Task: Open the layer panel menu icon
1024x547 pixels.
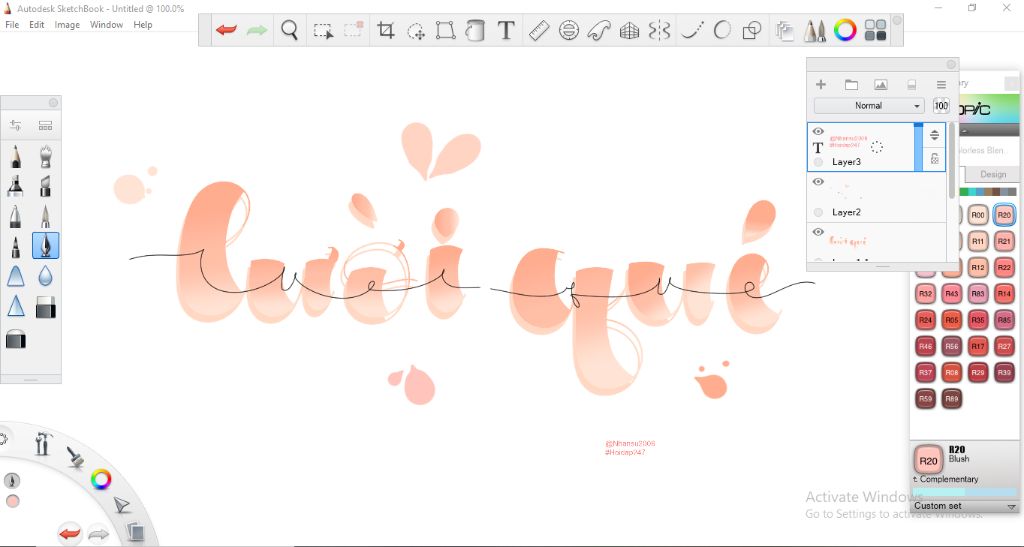Action: (x=941, y=84)
